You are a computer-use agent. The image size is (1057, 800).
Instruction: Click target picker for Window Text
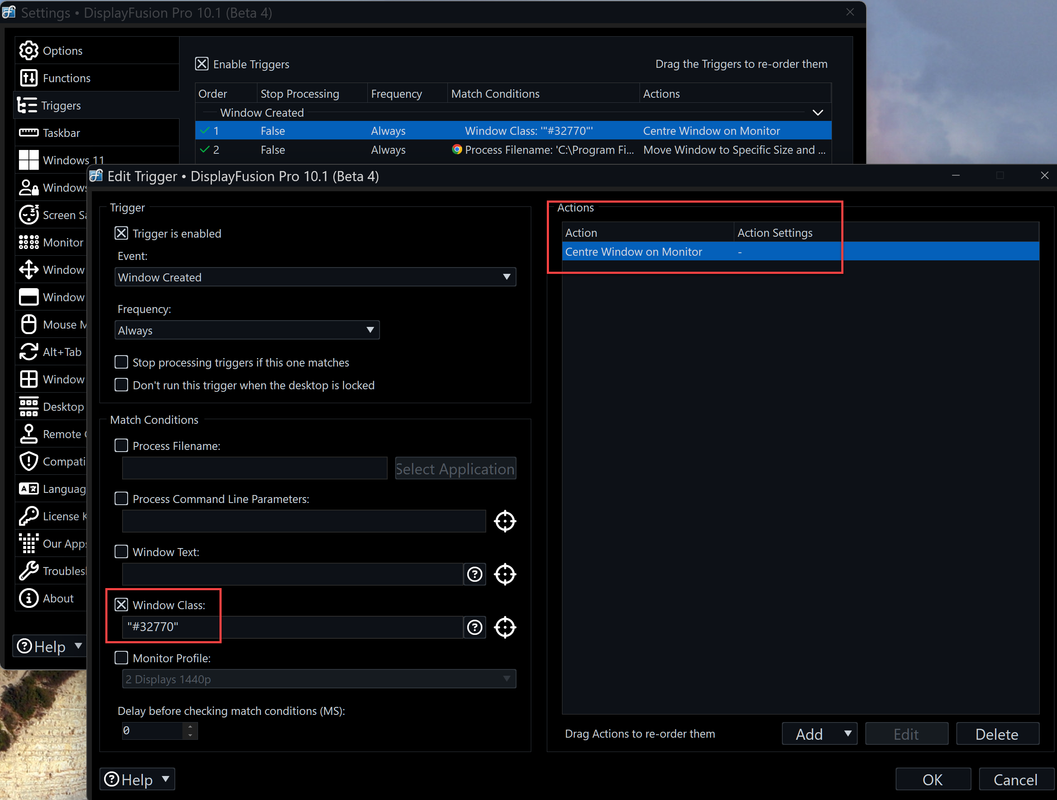tap(505, 574)
